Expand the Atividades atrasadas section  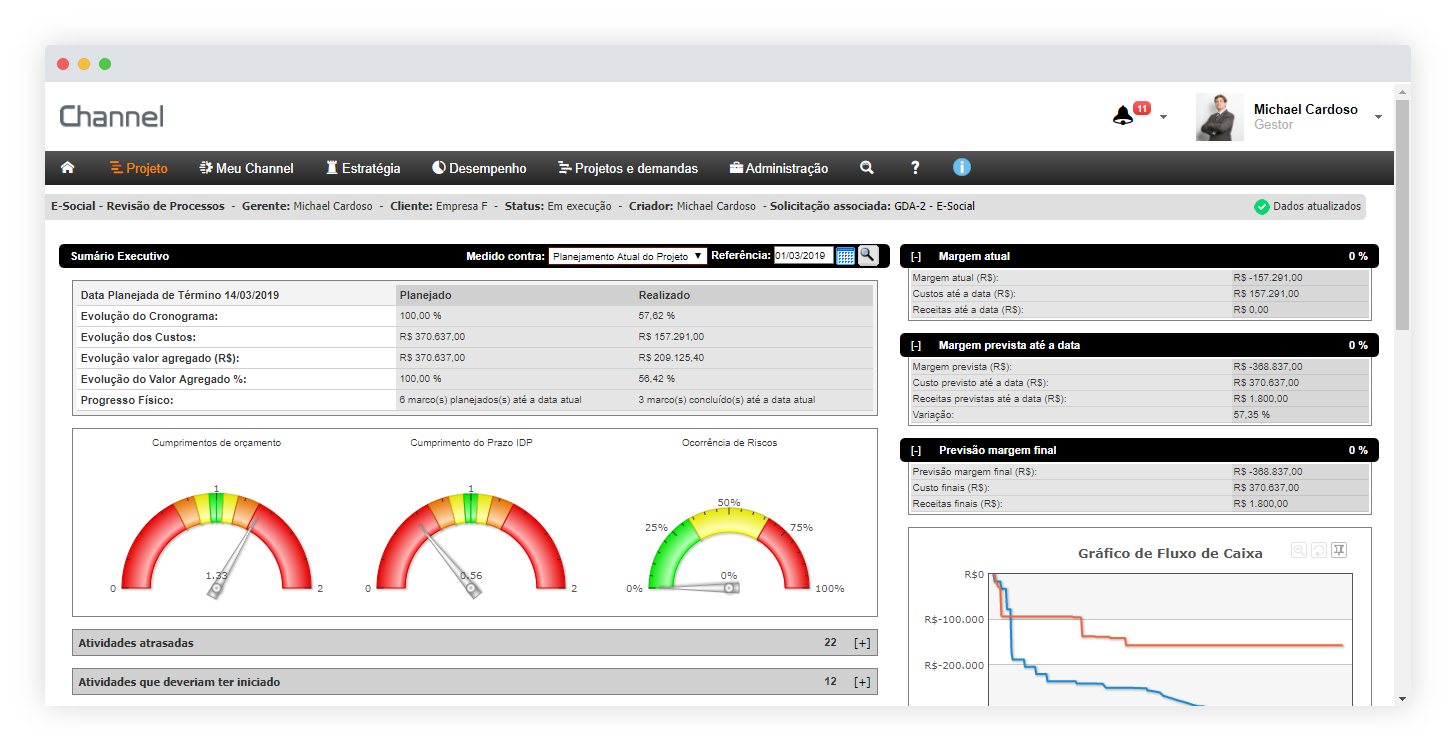point(861,643)
